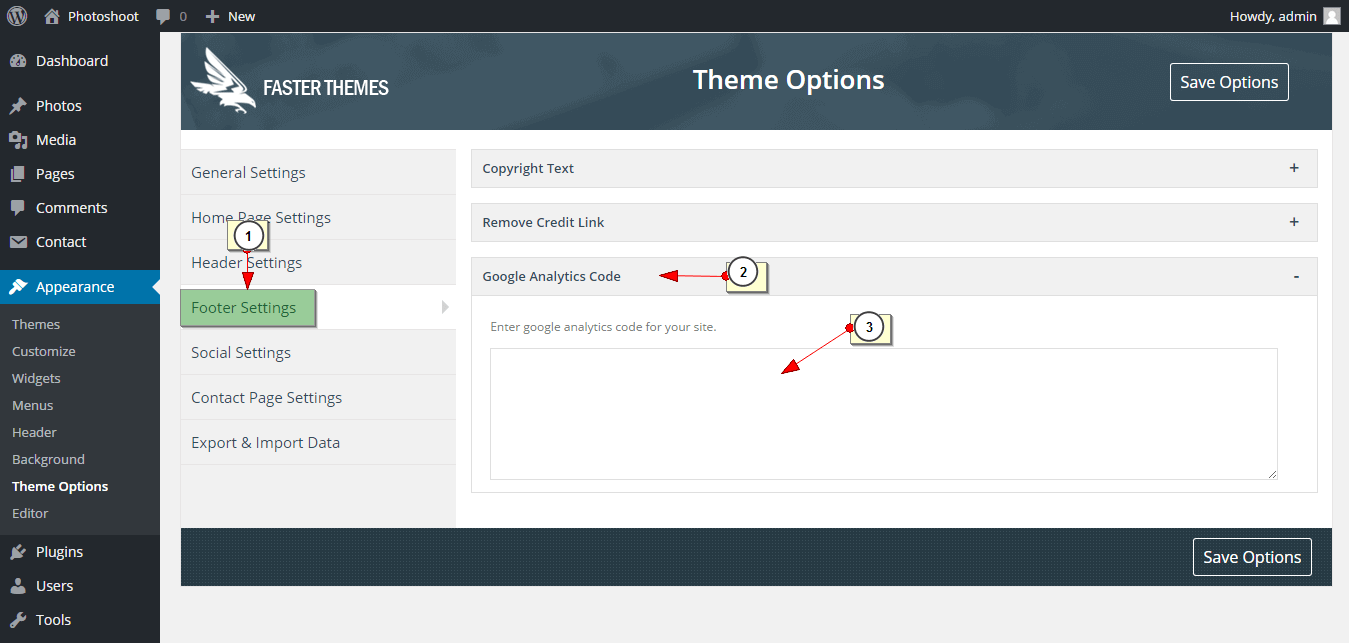Click the admin avatar icon
Image resolution: width=1349 pixels, height=643 pixels.
tap(1331, 16)
